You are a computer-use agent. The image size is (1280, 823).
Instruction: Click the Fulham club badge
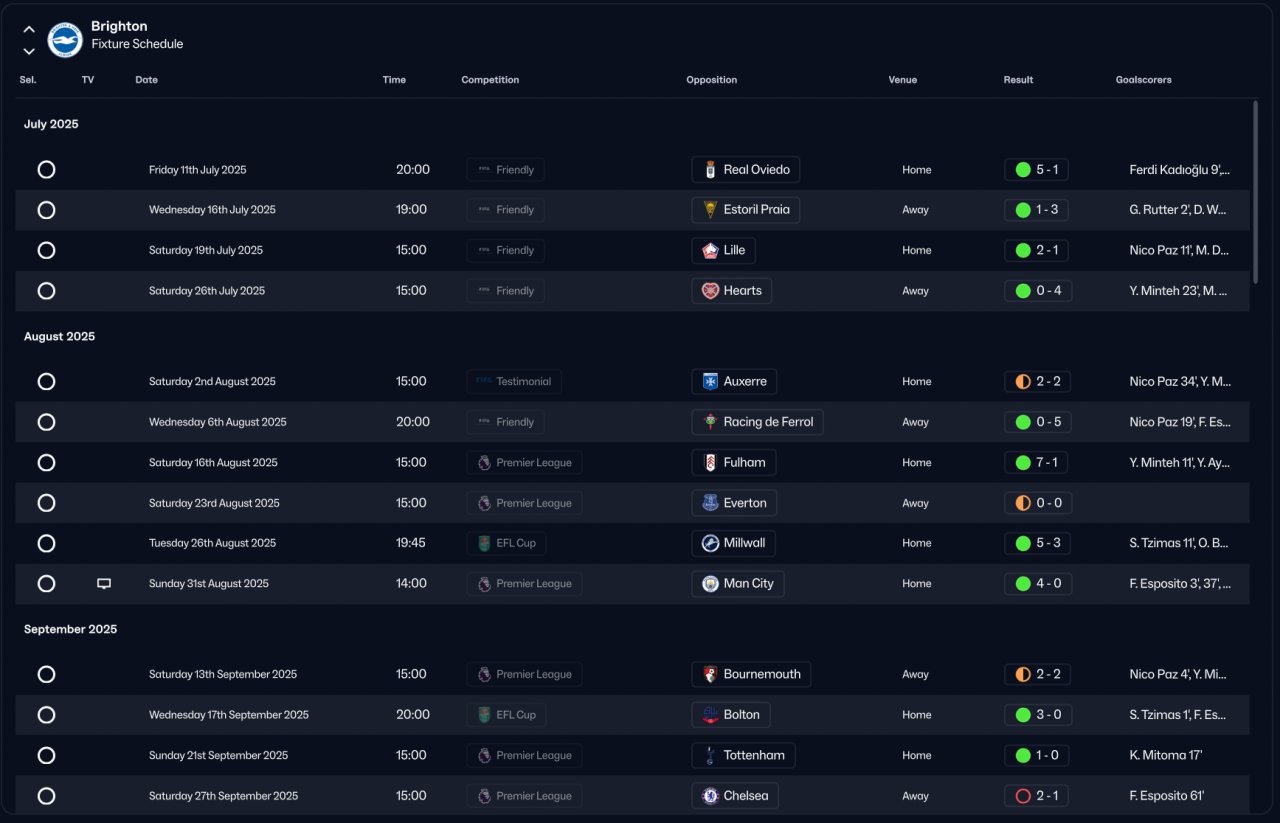[x=710, y=463]
